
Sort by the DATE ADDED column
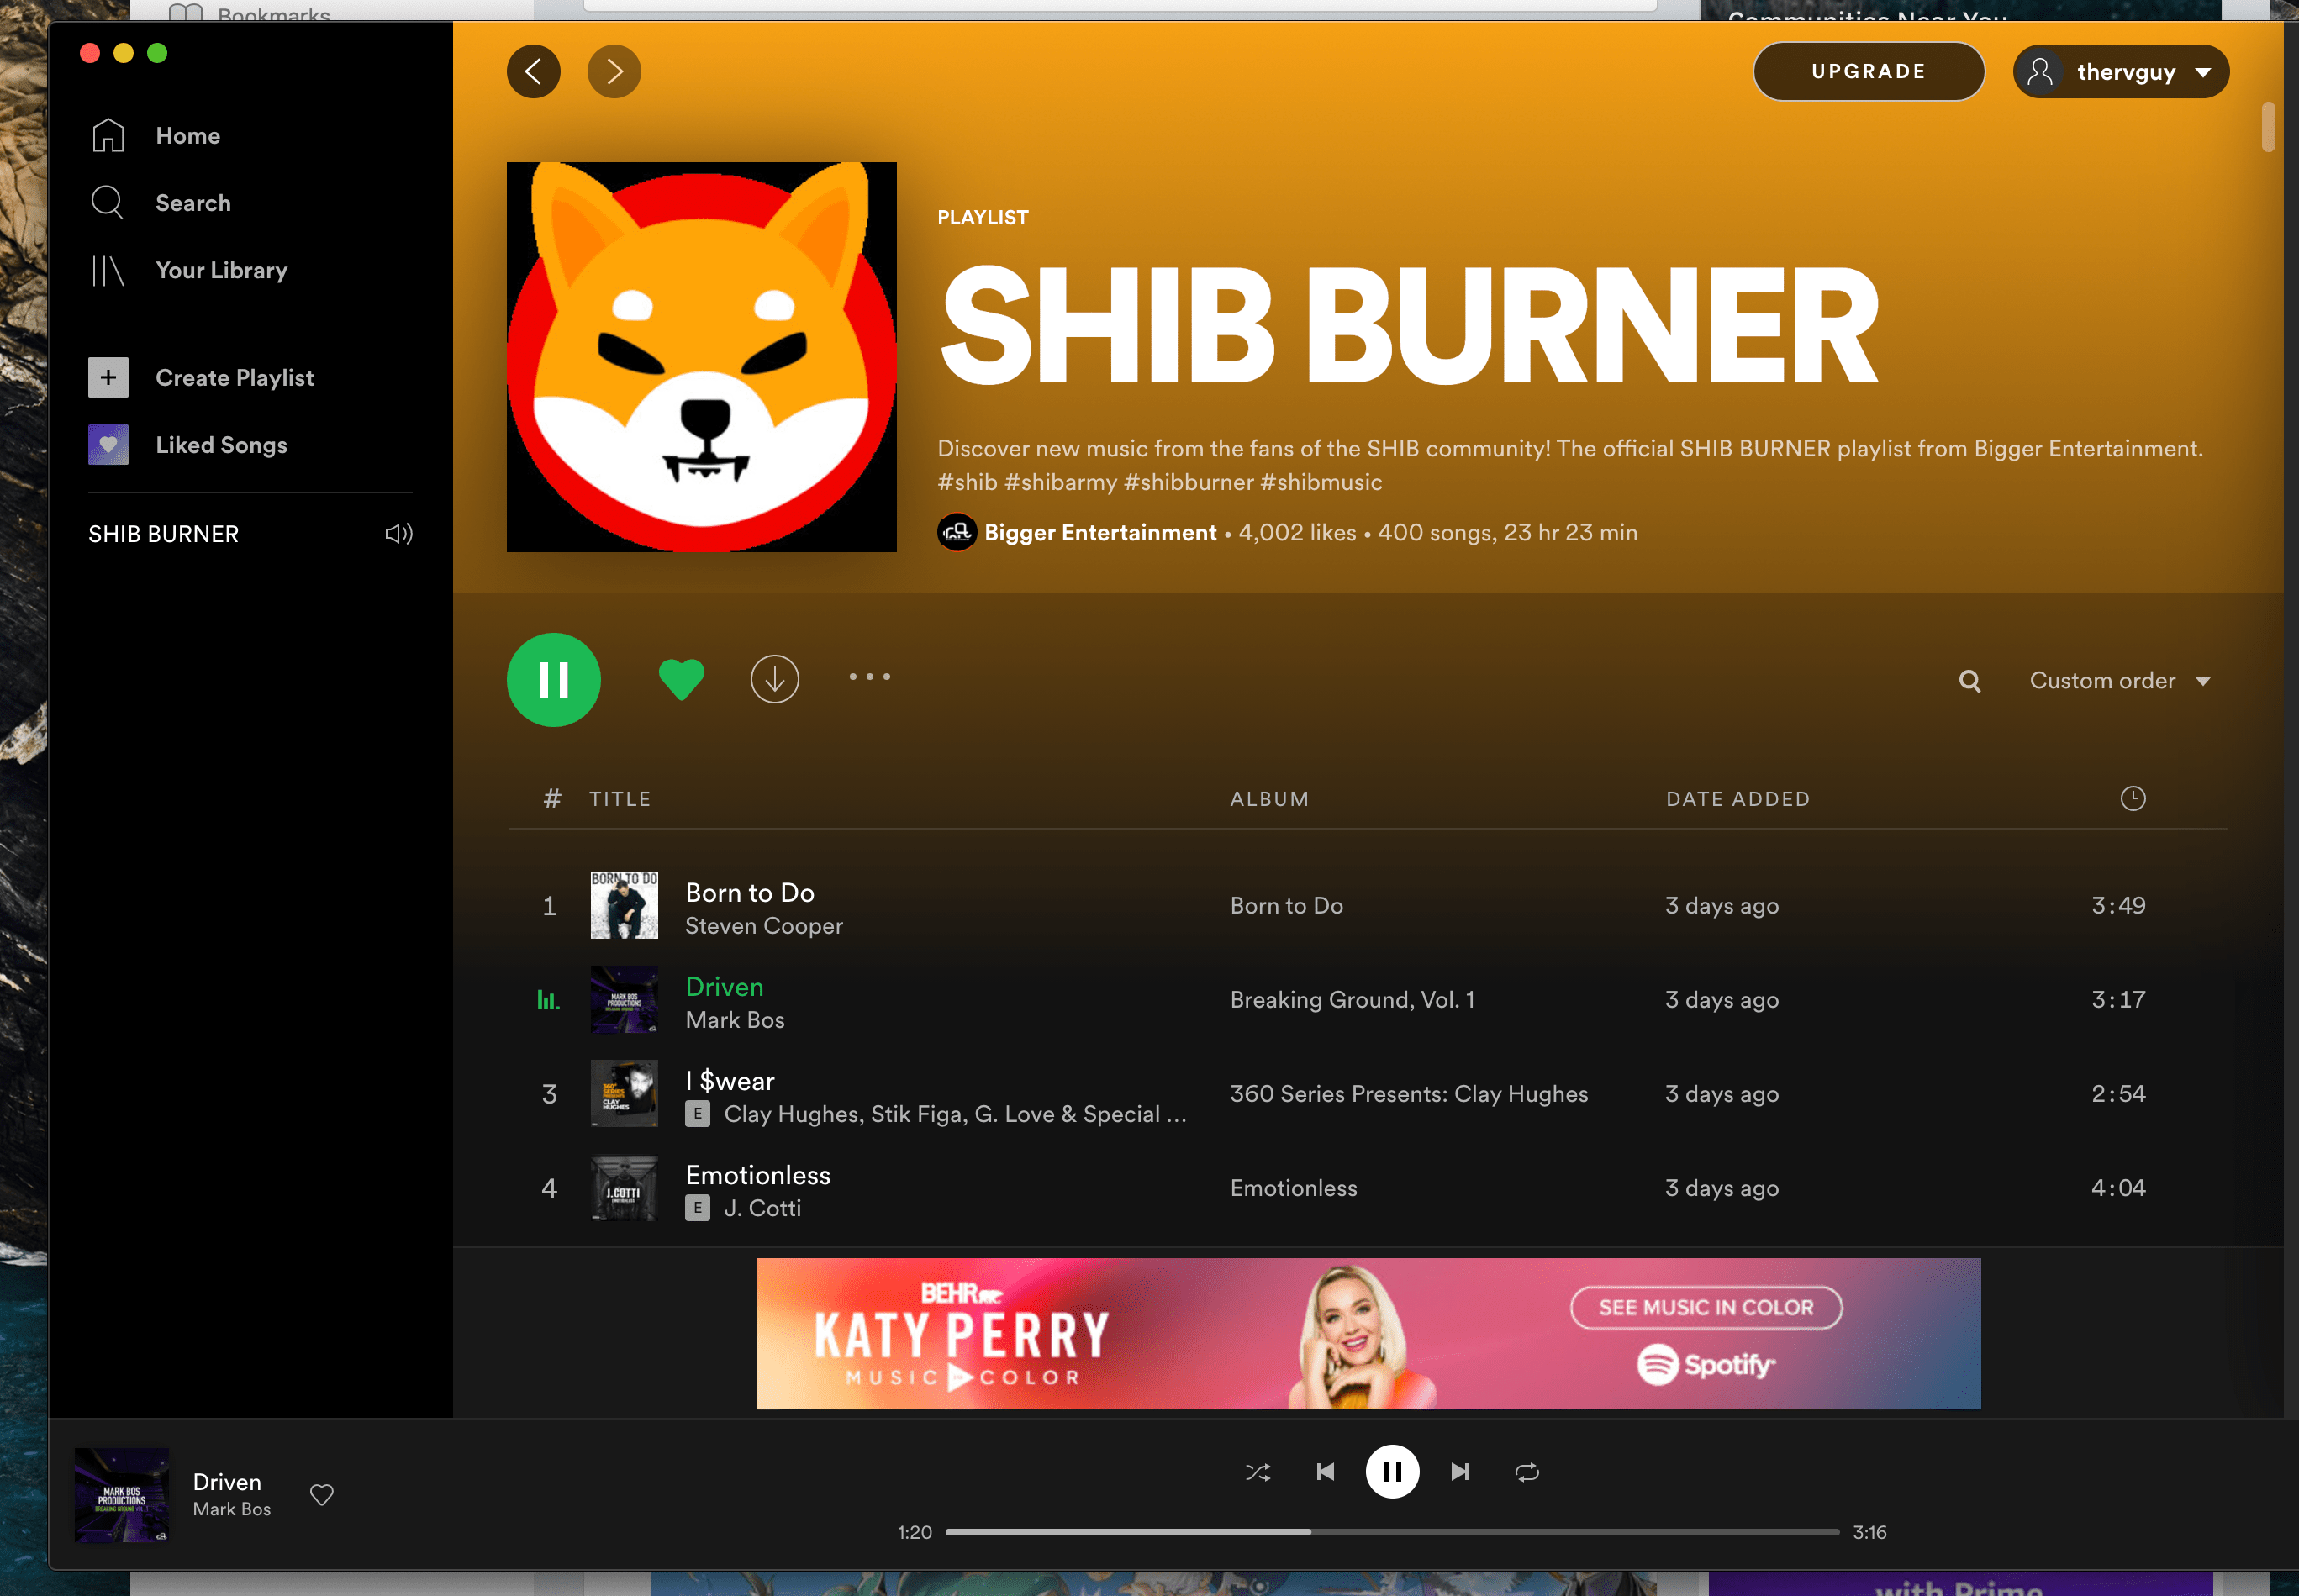tap(1738, 798)
